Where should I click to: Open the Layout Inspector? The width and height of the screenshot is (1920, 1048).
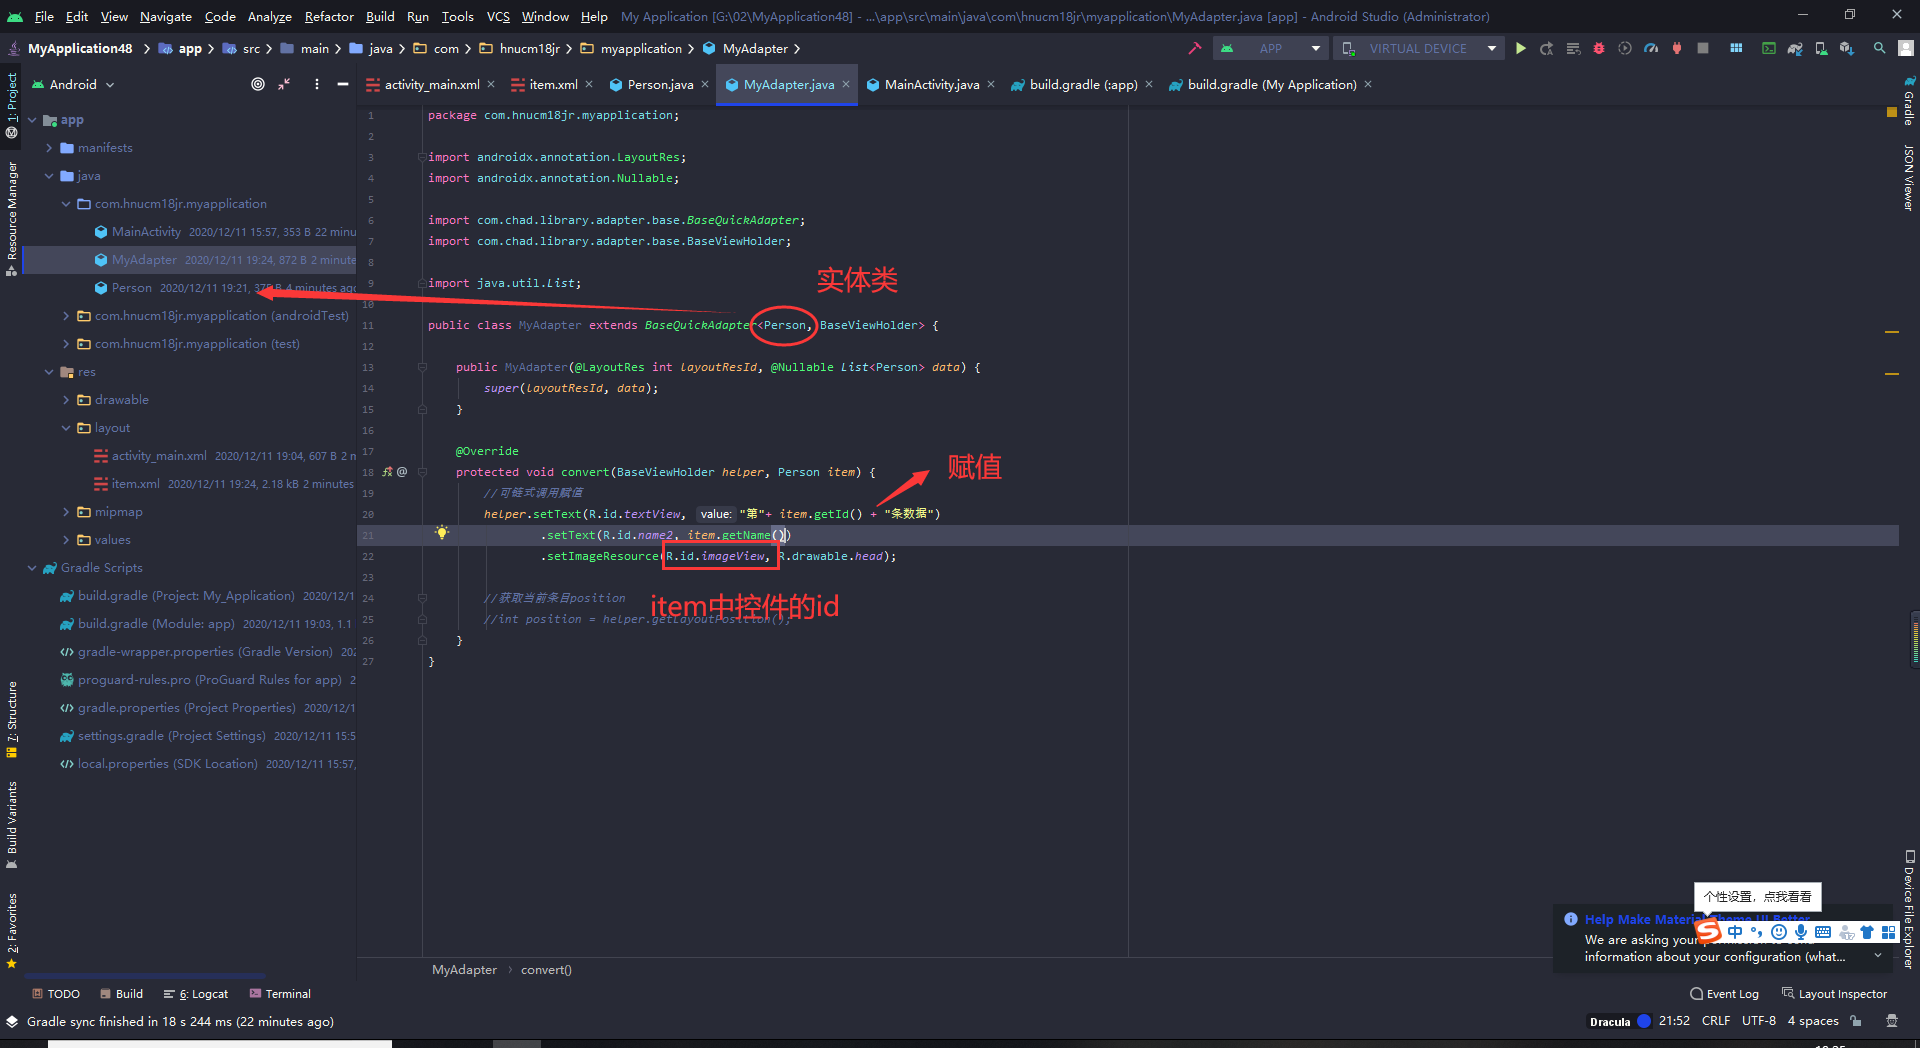pos(1835,993)
